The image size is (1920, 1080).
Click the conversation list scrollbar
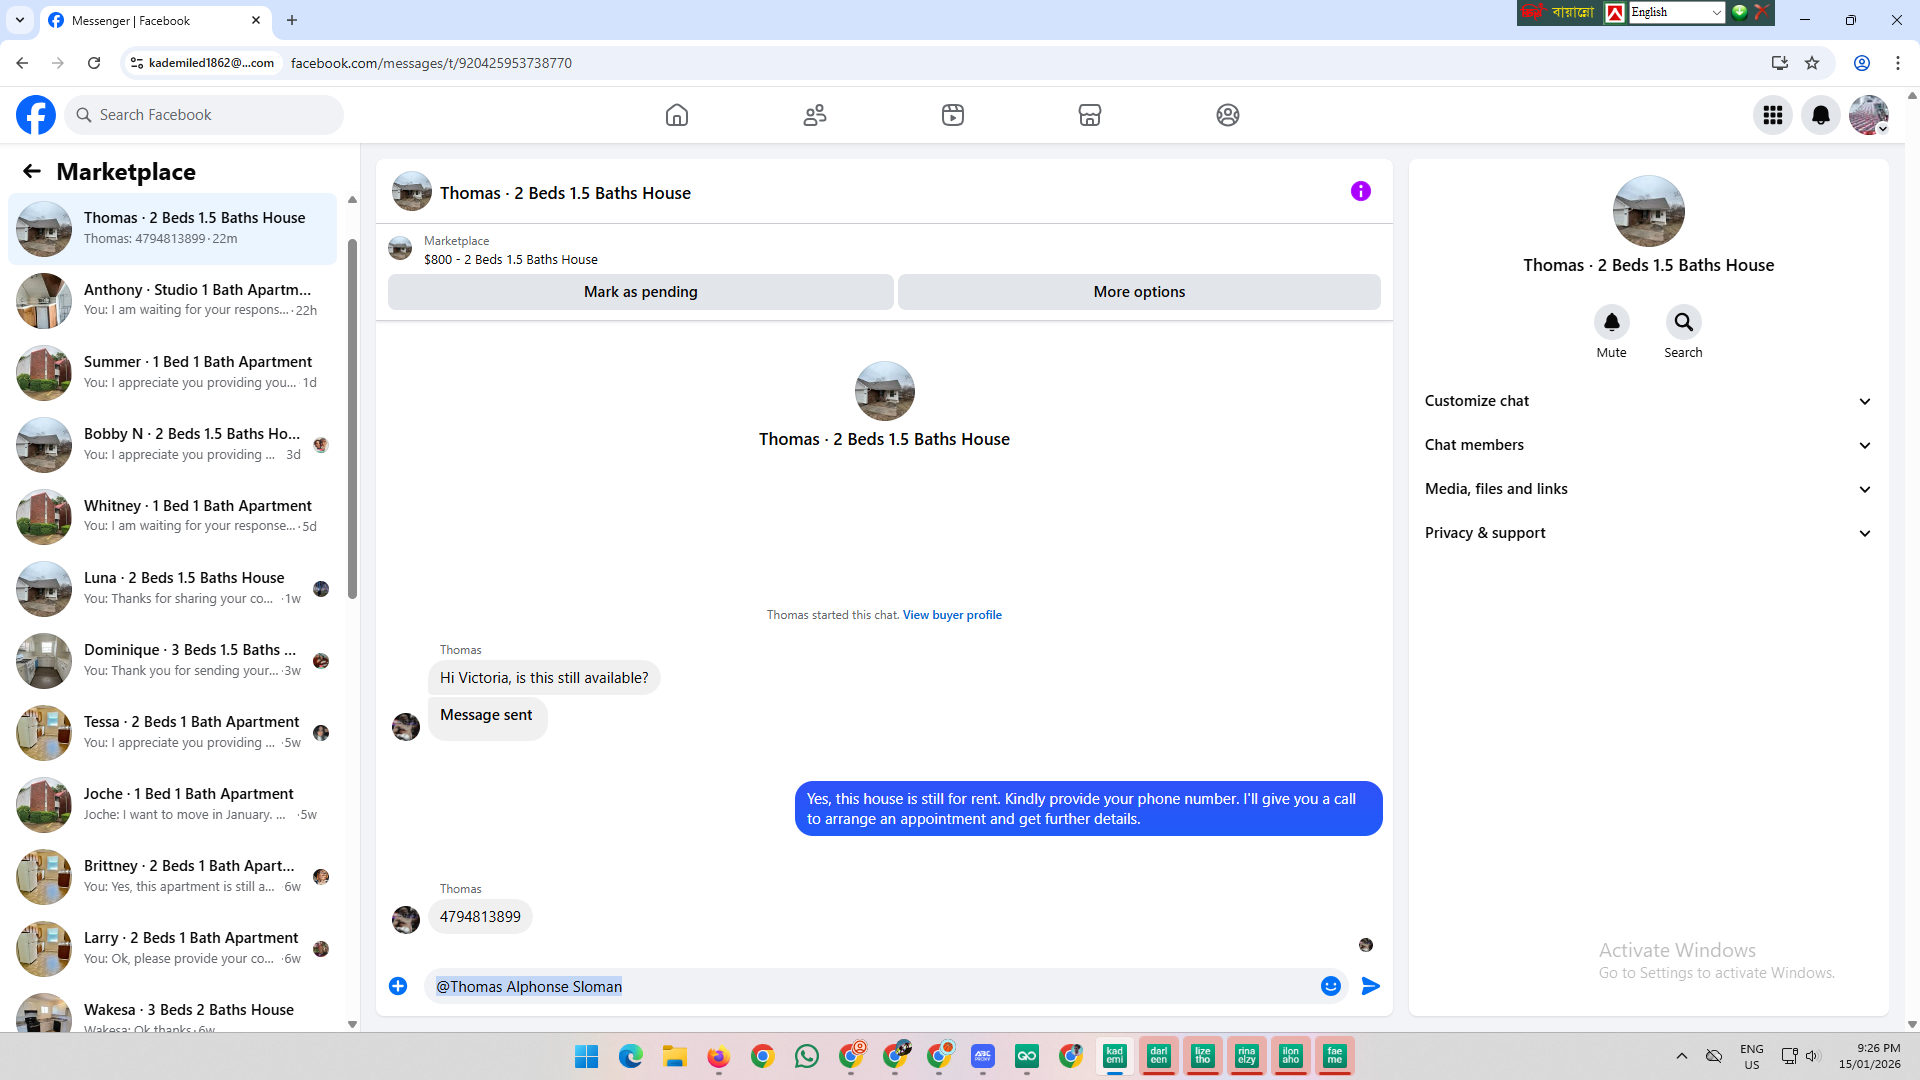tap(352, 420)
